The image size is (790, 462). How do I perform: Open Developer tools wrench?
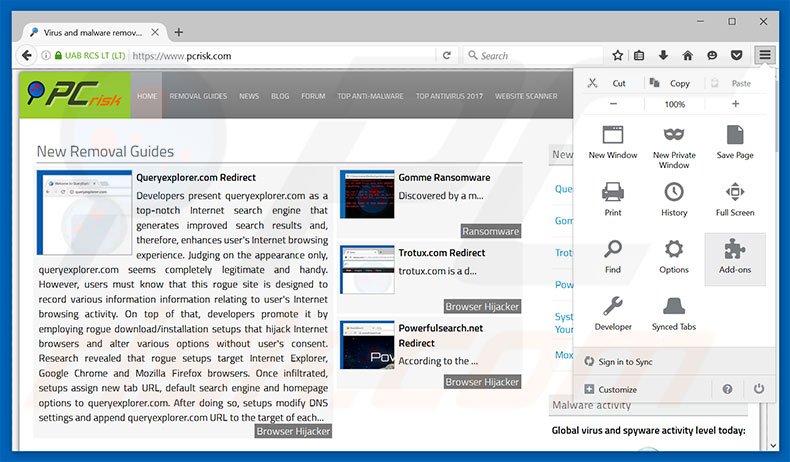[613, 314]
